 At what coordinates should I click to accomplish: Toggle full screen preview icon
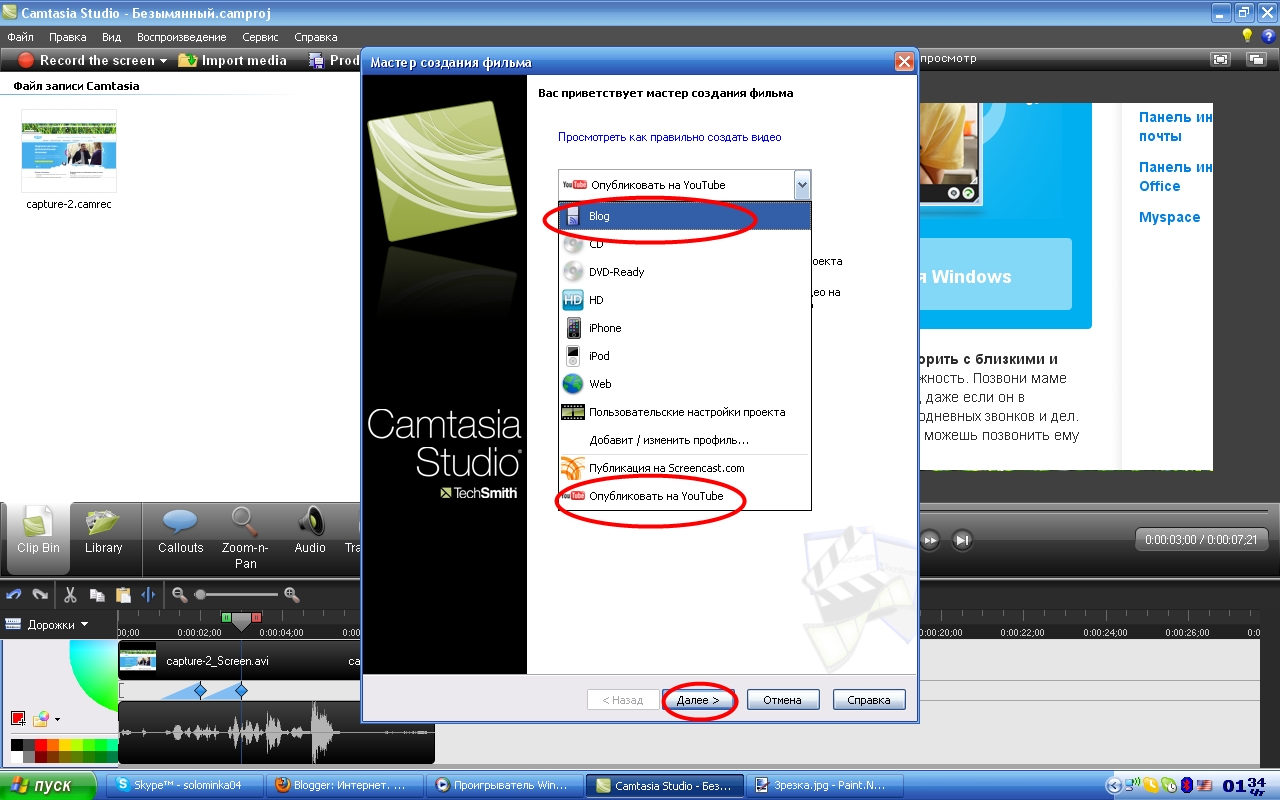pyautogui.click(x=1220, y=60)
